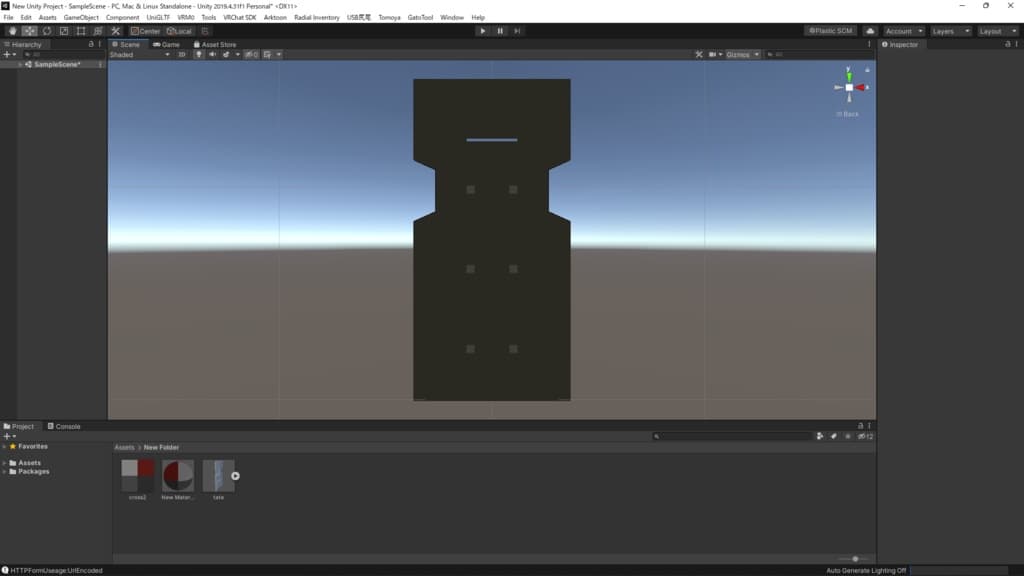Open the GameObject menu
The height and width of the screenshot is (576, 1024).
pos(81,17)
